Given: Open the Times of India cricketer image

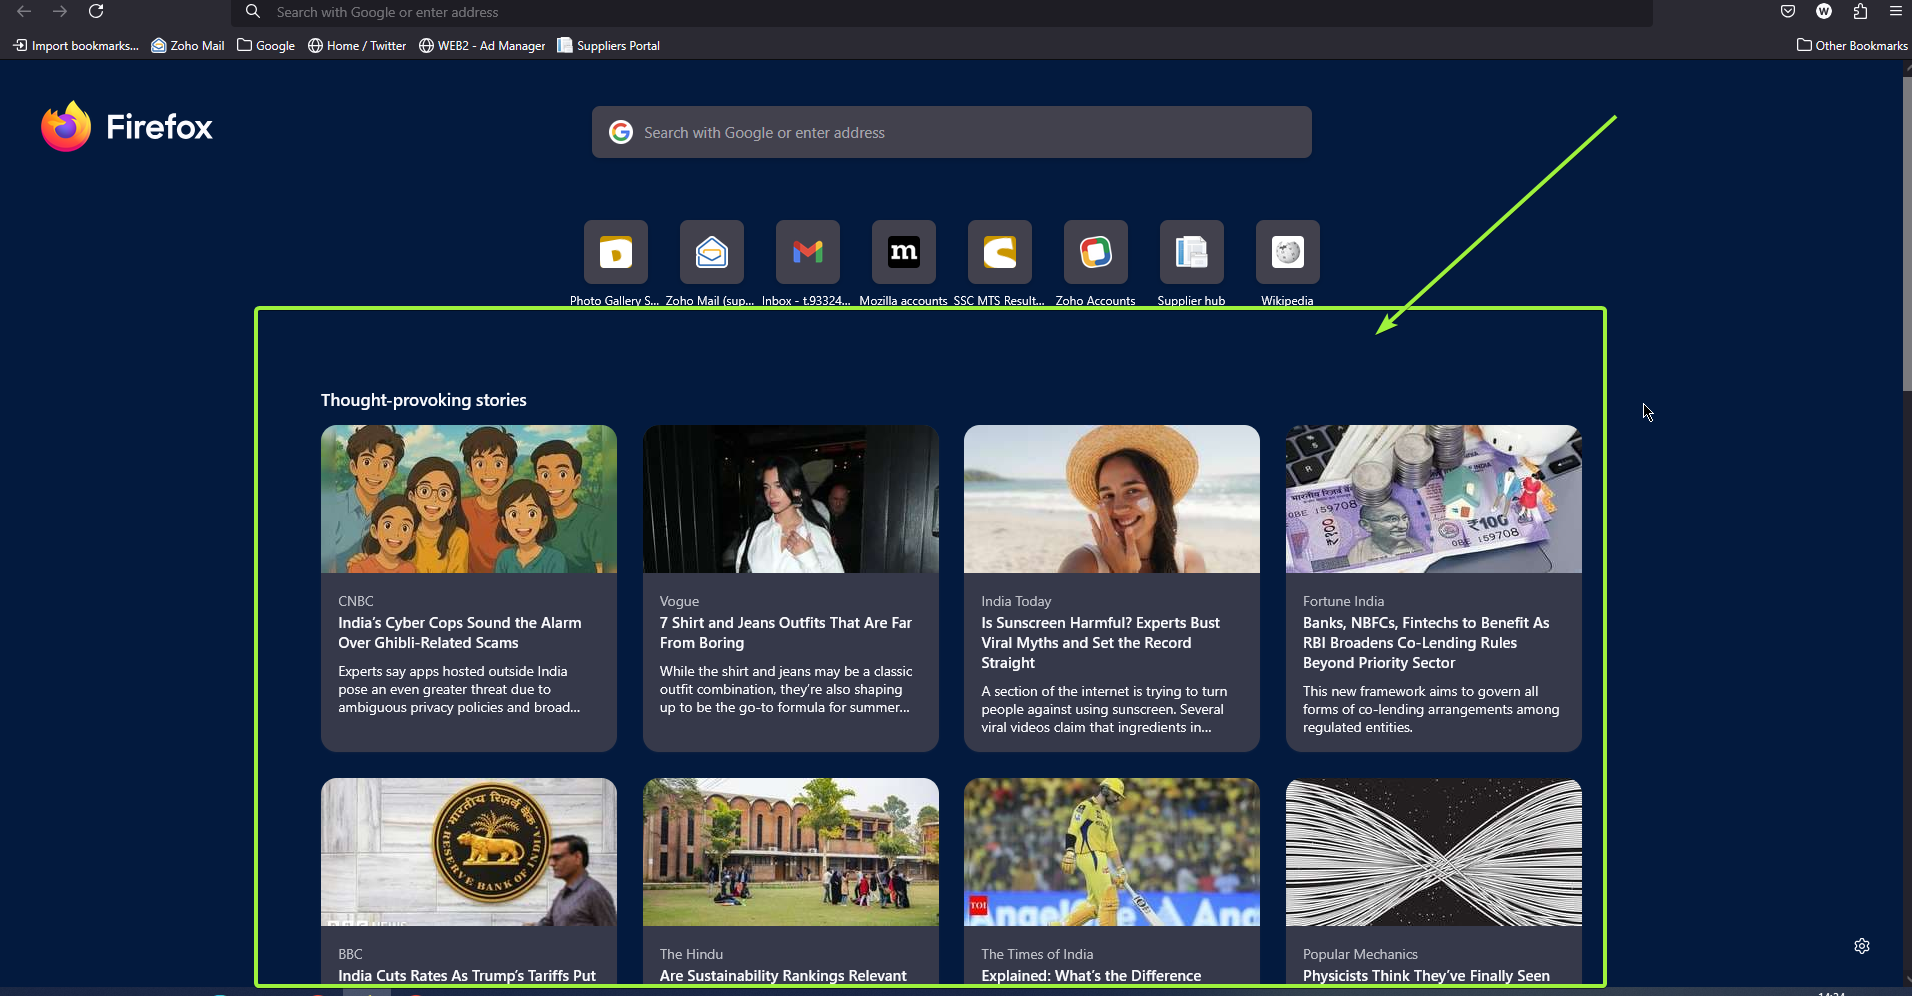Looking at the screenshot, I should (x=1112, y=852).
